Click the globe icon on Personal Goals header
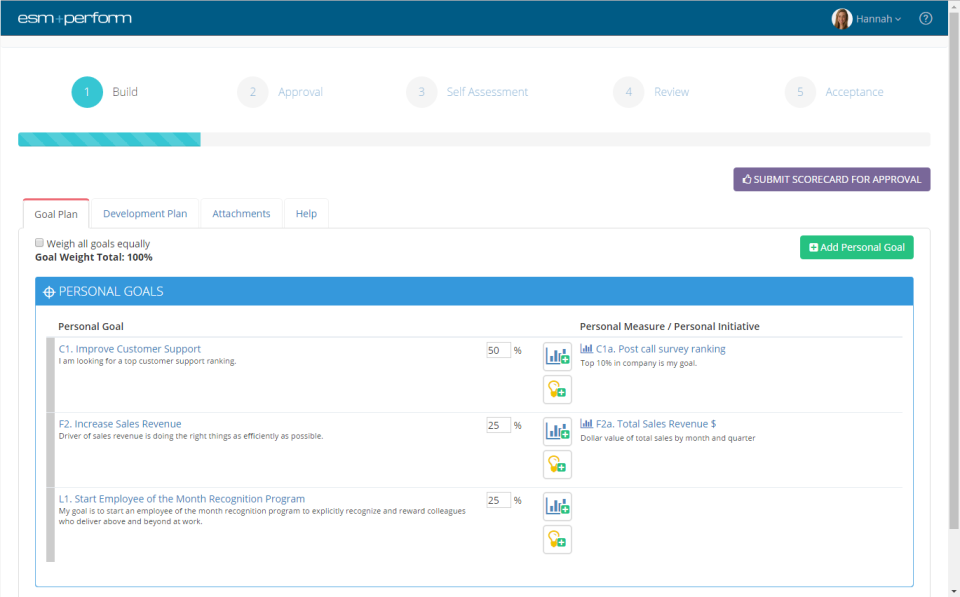960x597 pixels. (x=49, y=290)
